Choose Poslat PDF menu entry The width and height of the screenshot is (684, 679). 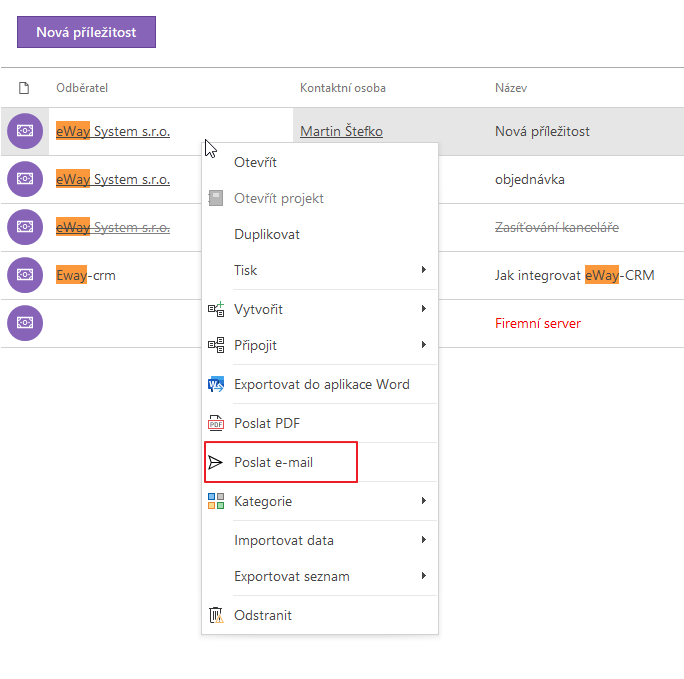[x=320, y=423]
